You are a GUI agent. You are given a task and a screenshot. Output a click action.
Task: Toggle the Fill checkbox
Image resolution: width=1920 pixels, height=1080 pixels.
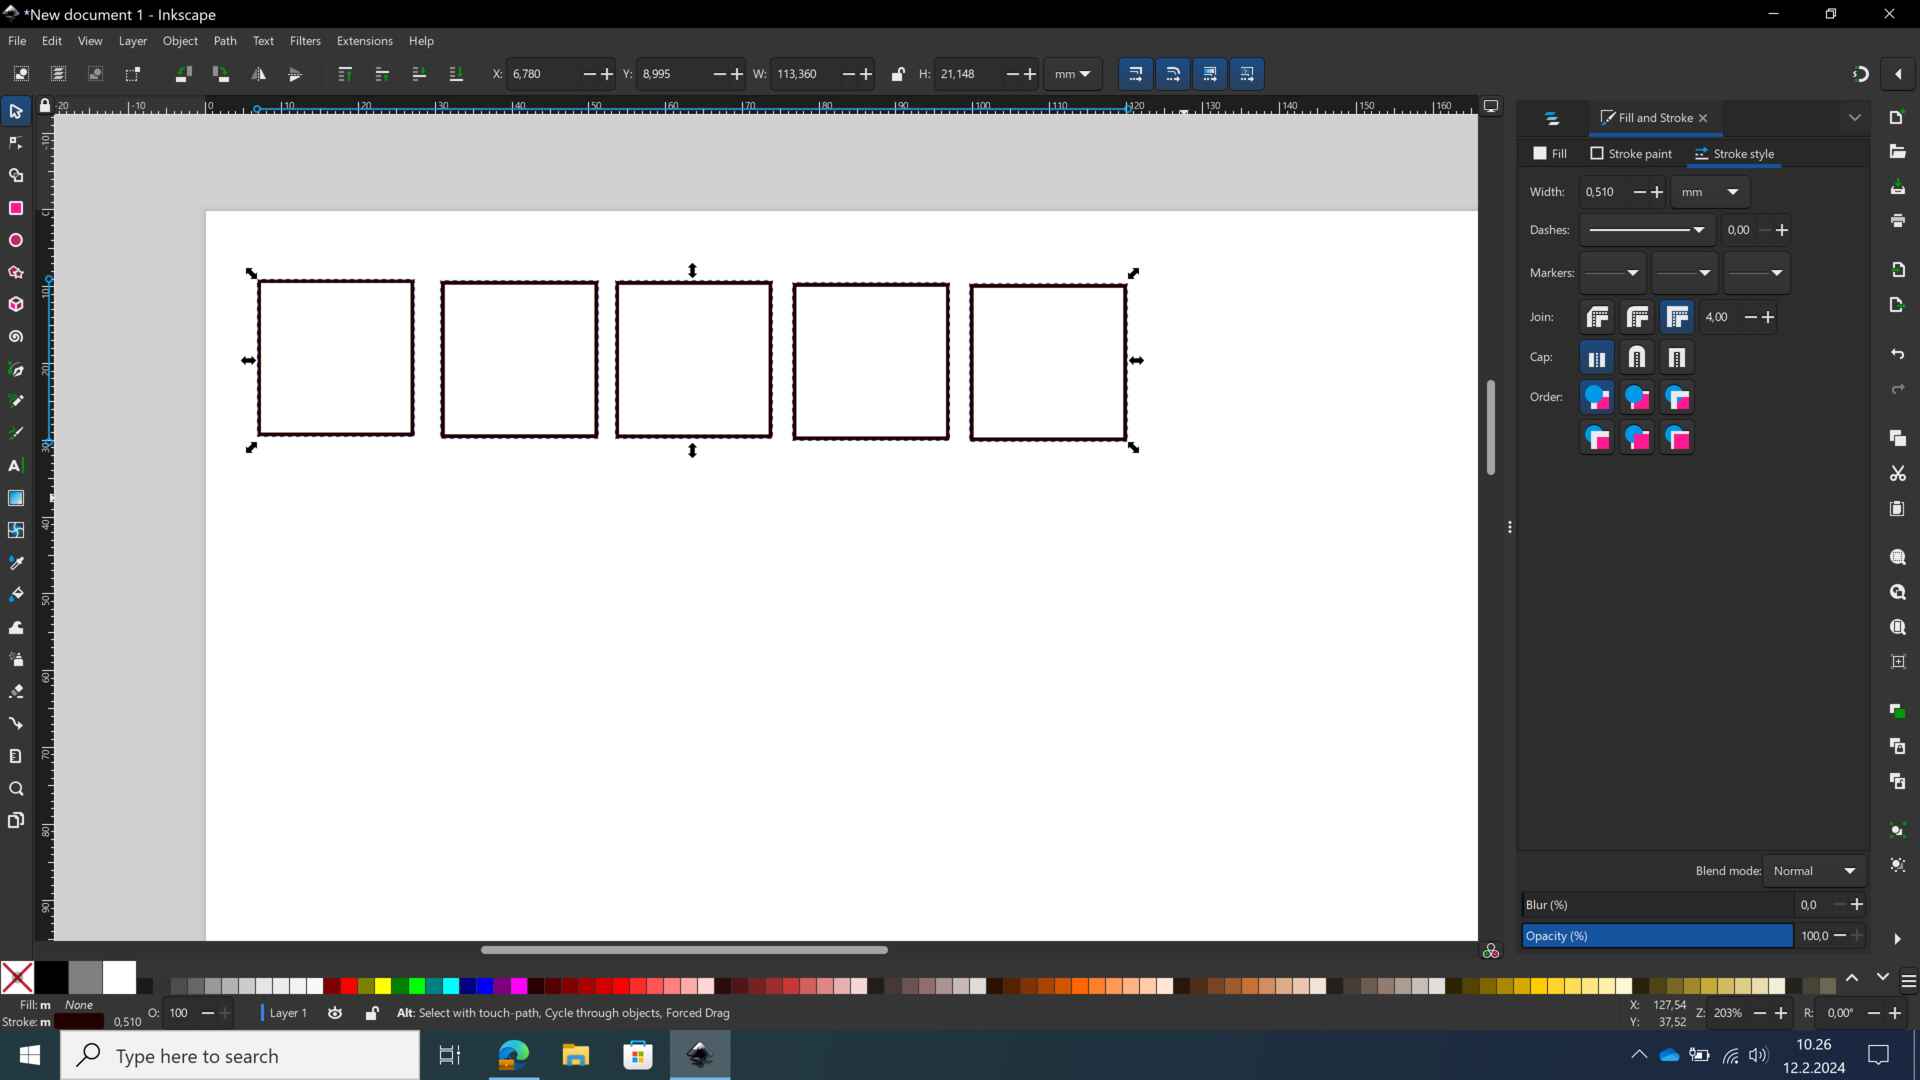tap(1539, 154)
